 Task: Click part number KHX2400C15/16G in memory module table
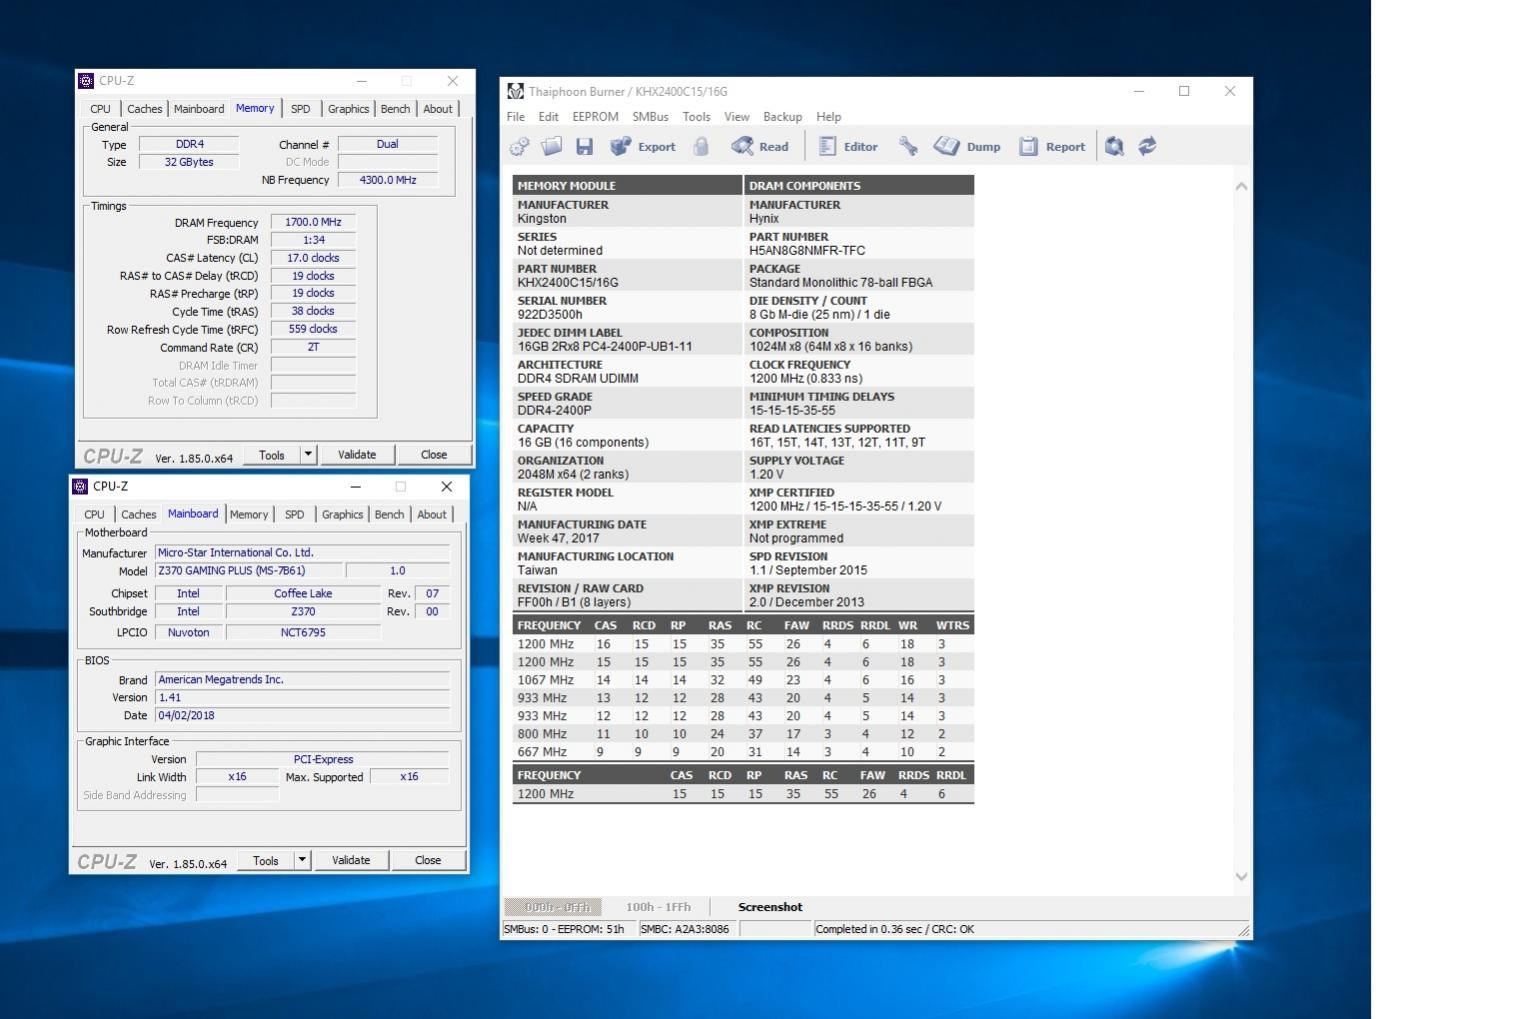(568, 283)
